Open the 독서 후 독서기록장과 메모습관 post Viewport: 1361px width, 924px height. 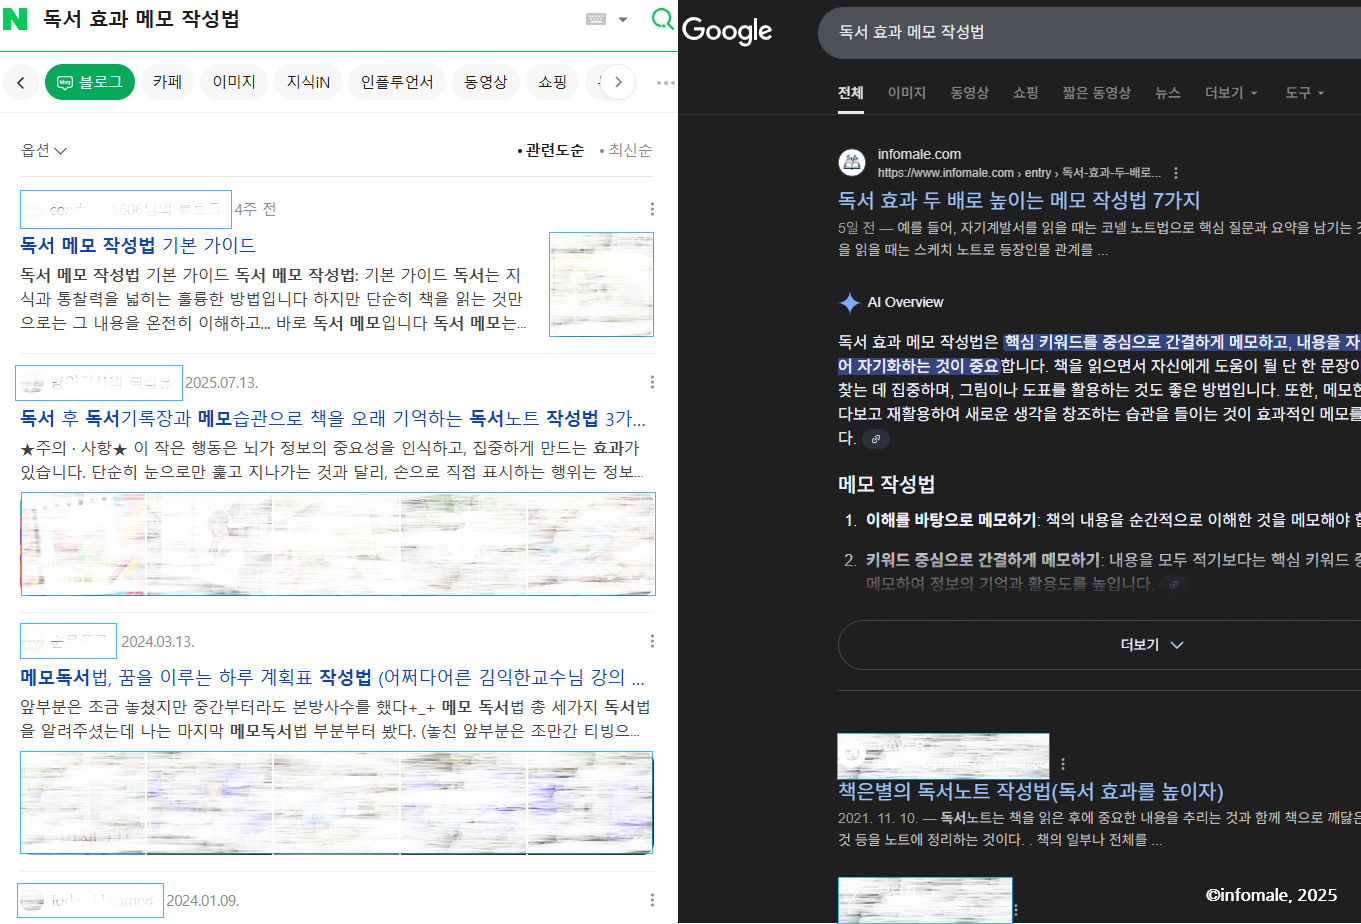coord(333,418)
